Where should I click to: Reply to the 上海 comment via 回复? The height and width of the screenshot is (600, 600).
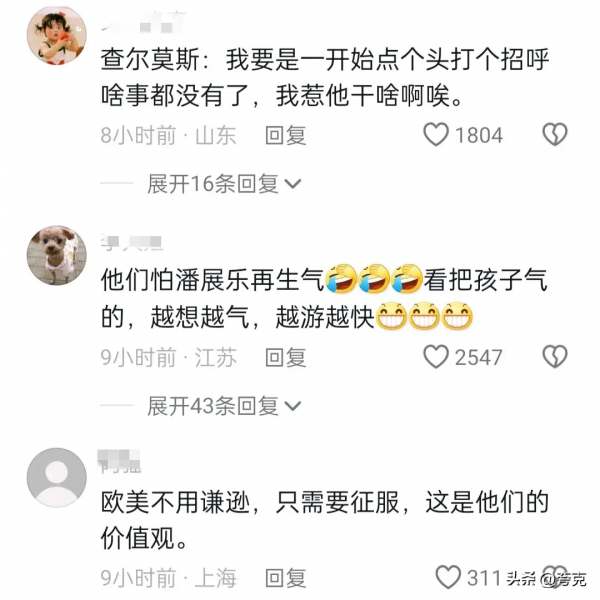pos(286,578)
